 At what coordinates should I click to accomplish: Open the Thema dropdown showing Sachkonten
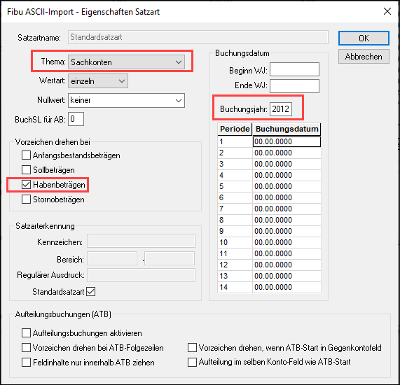pyautogui.click(x=126, y=62)
